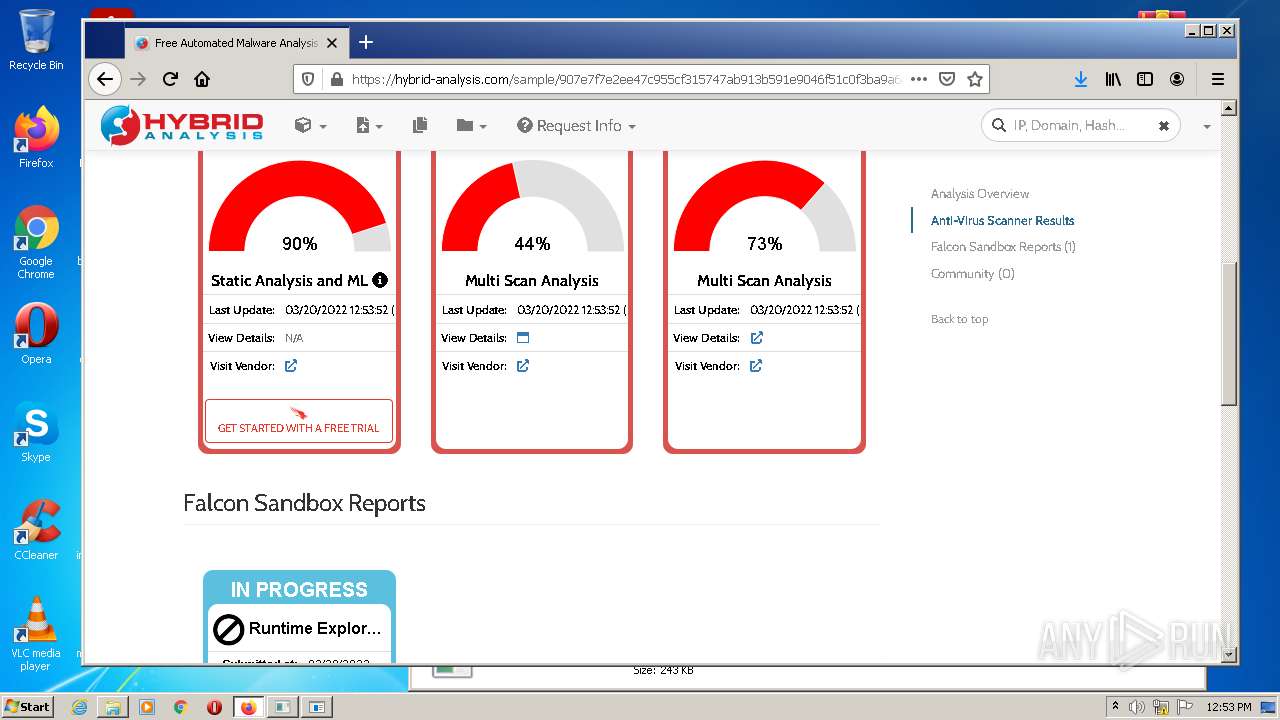Image resolution: width=1280 pixels, height=720 pixels.
Task: Open the Firefox Library menu
Action: coord(1113,79)
